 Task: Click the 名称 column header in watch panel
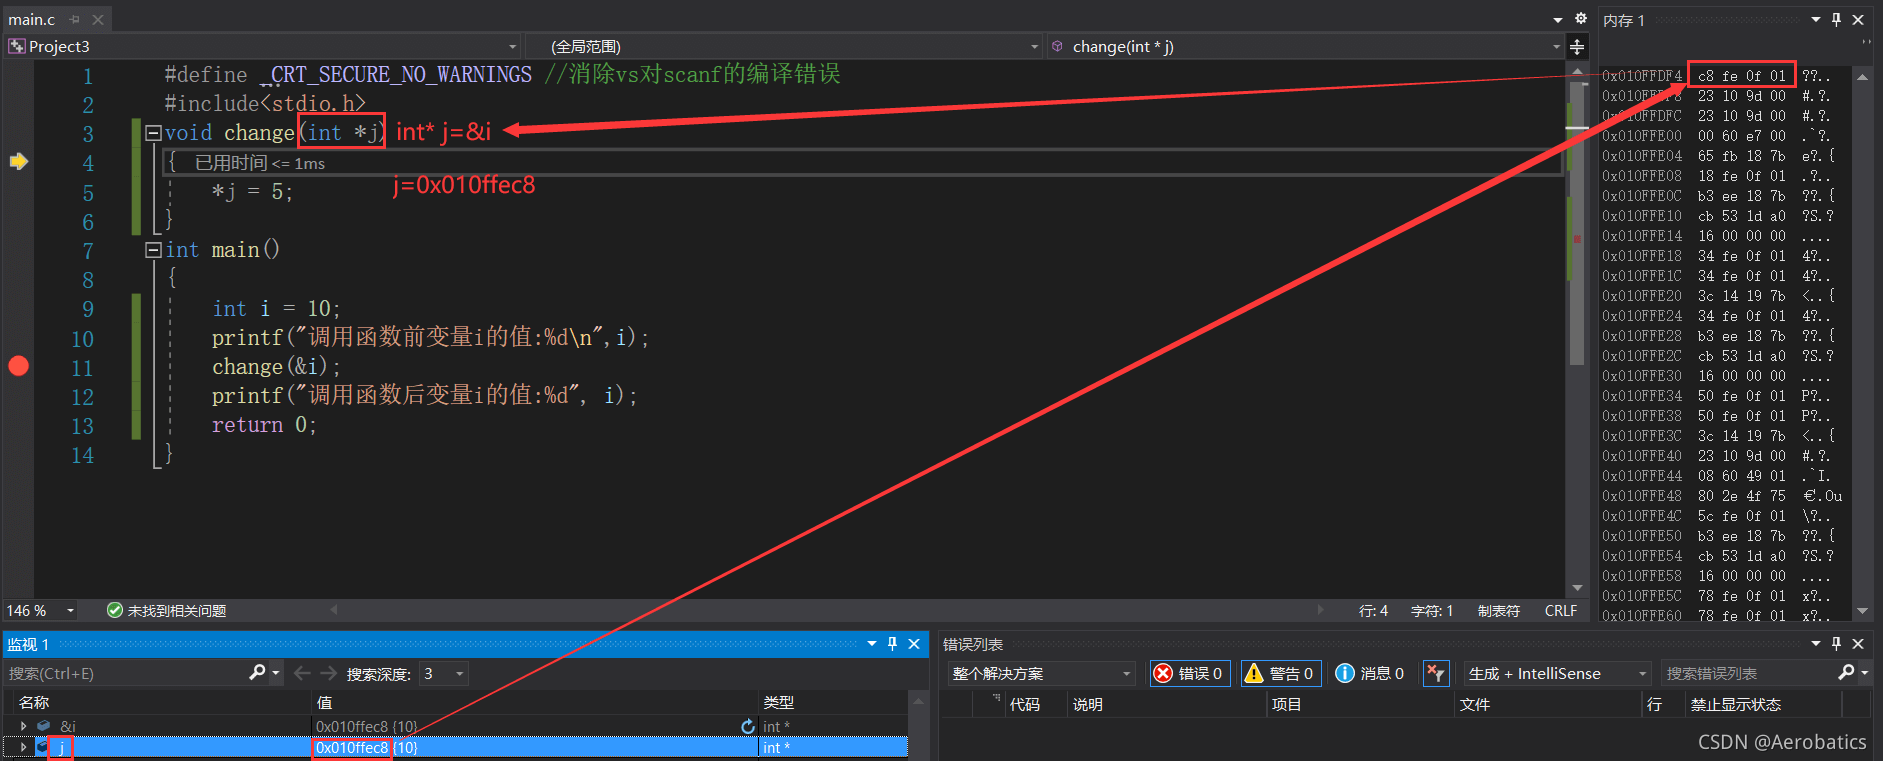34,702
